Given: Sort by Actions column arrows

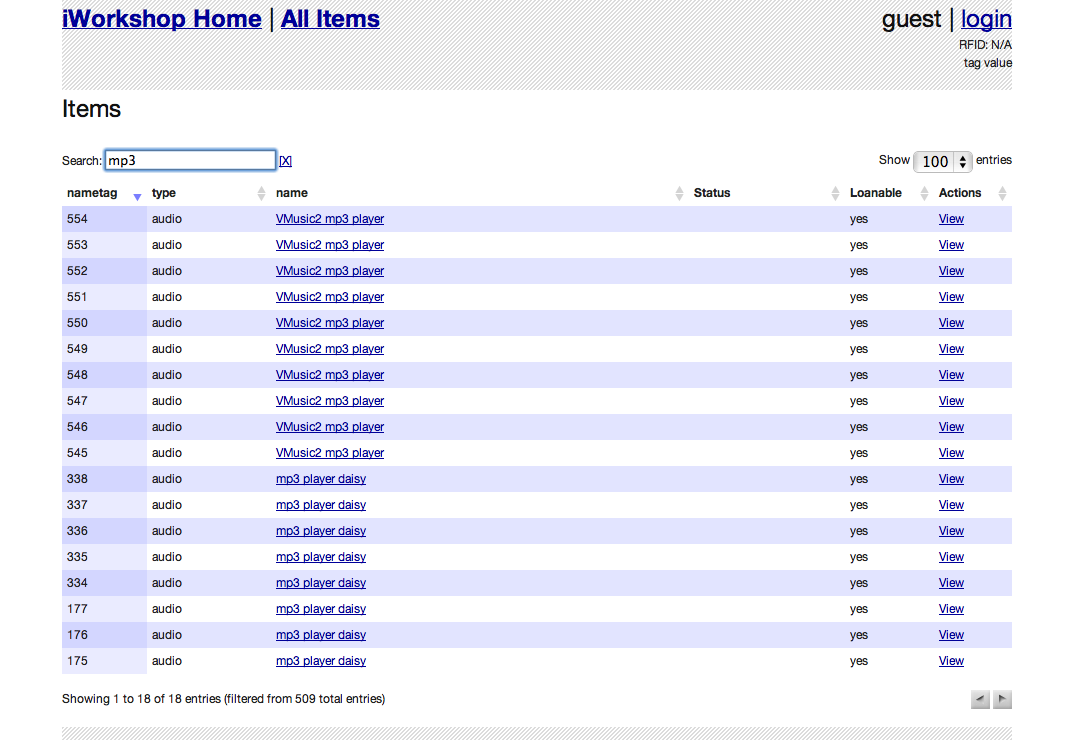Looking at the screenshot, I should 1002,193.
